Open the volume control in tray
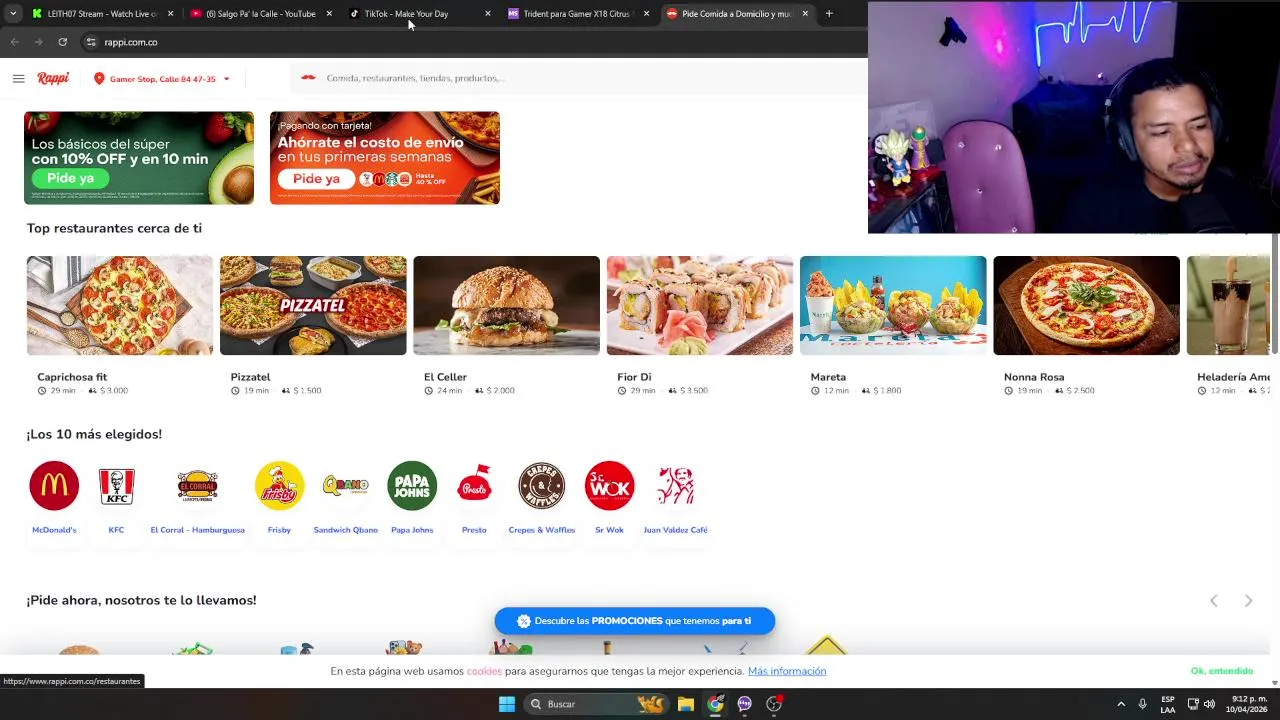 (x=1209, y=704)
